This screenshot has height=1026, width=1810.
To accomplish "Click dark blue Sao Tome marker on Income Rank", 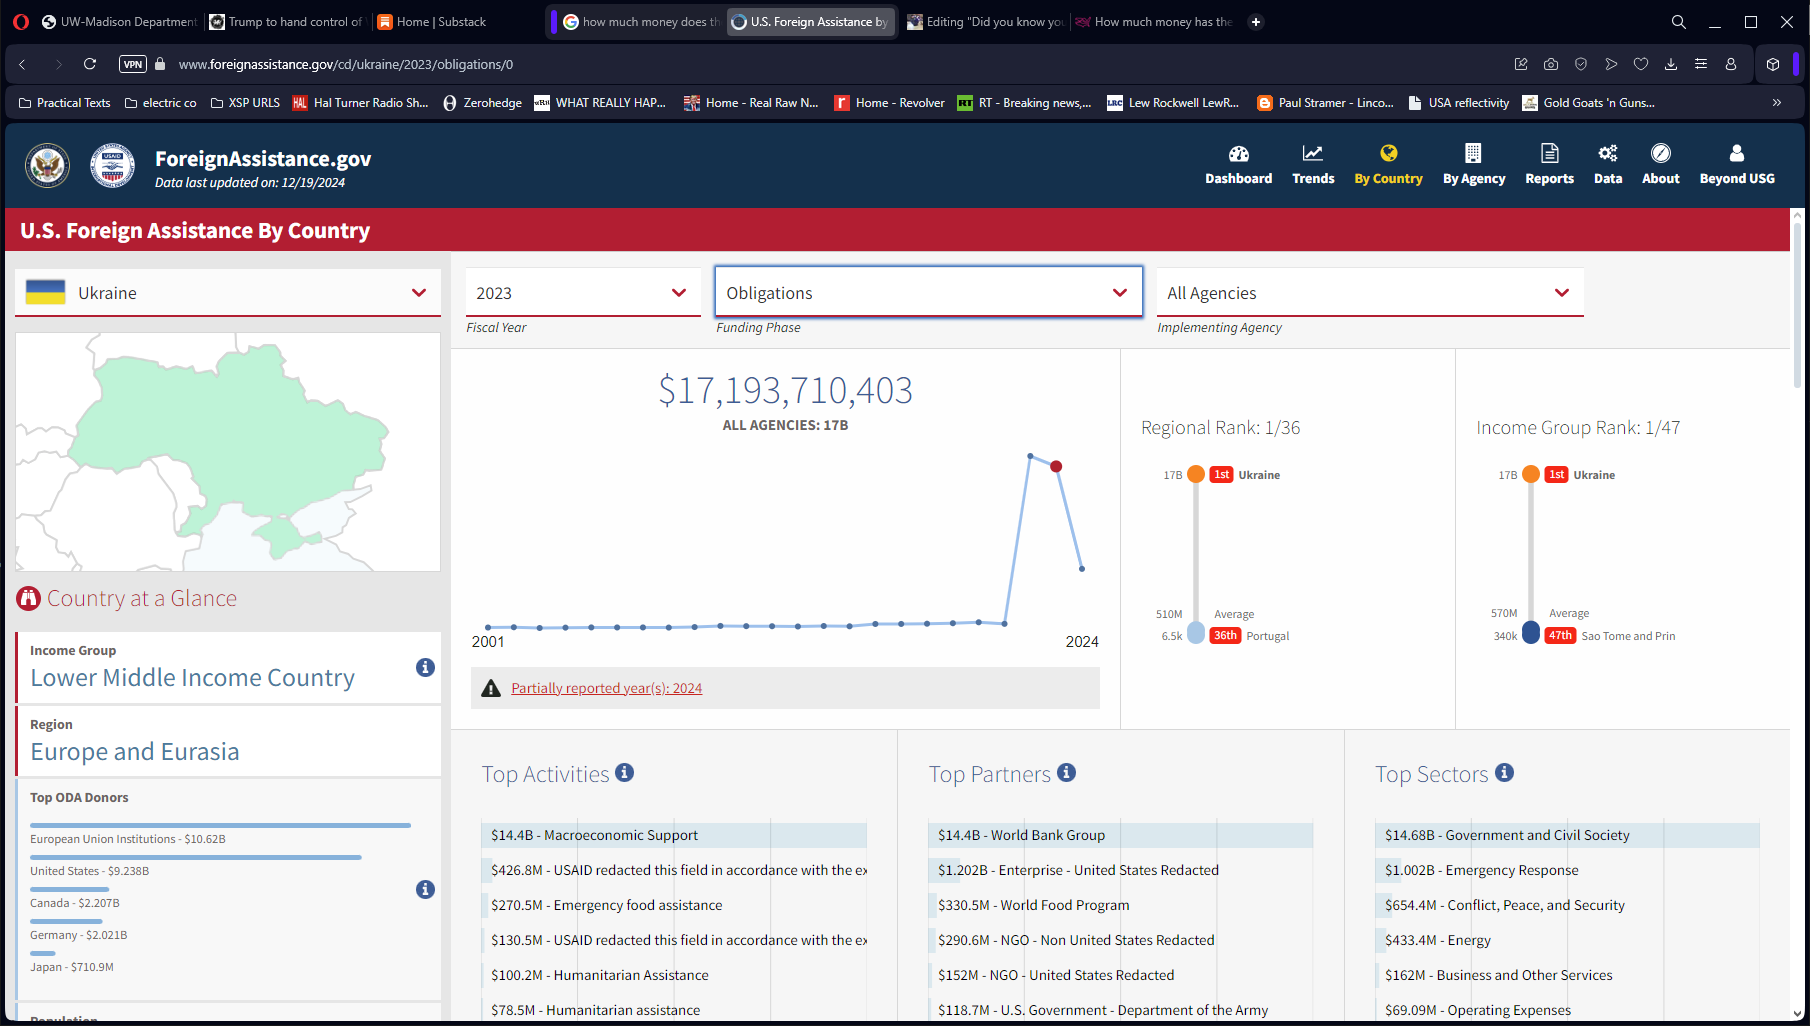I will point(1531,634).
